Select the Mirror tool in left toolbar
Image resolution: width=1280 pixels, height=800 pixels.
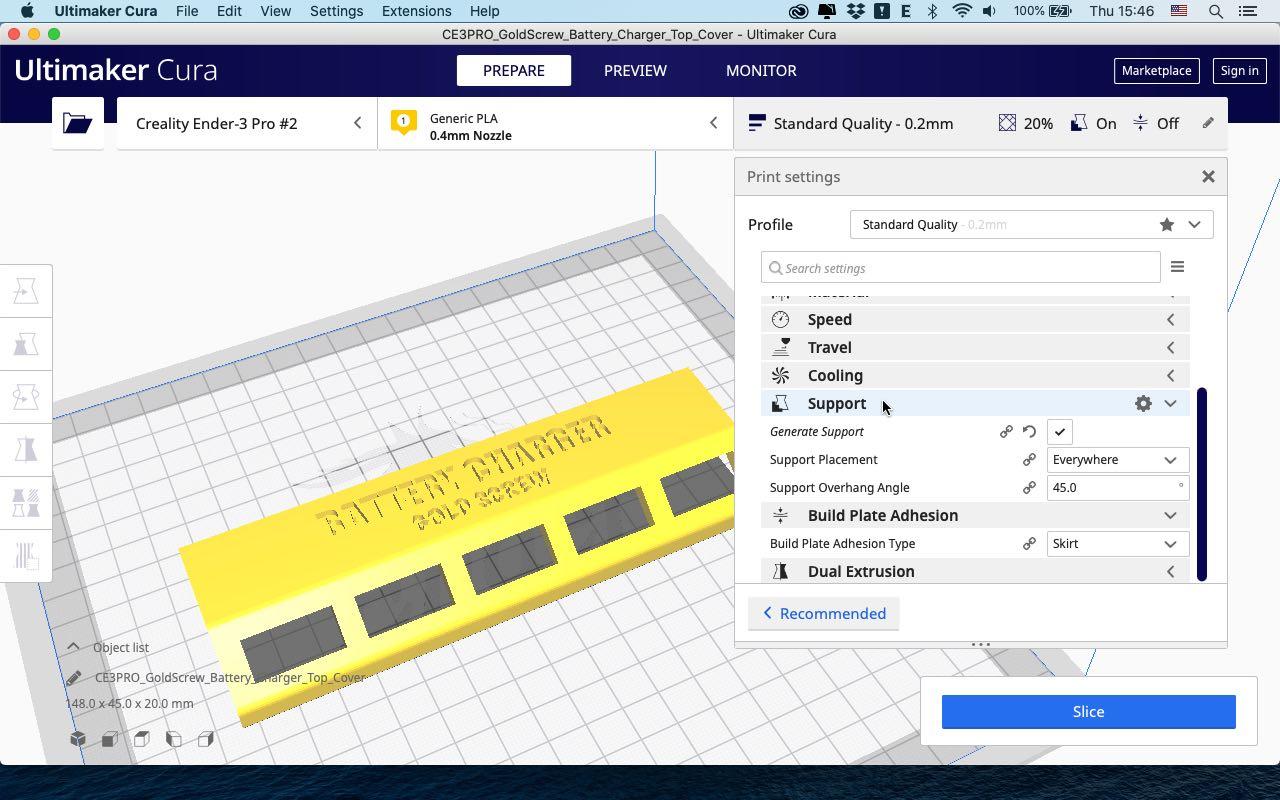26,450
